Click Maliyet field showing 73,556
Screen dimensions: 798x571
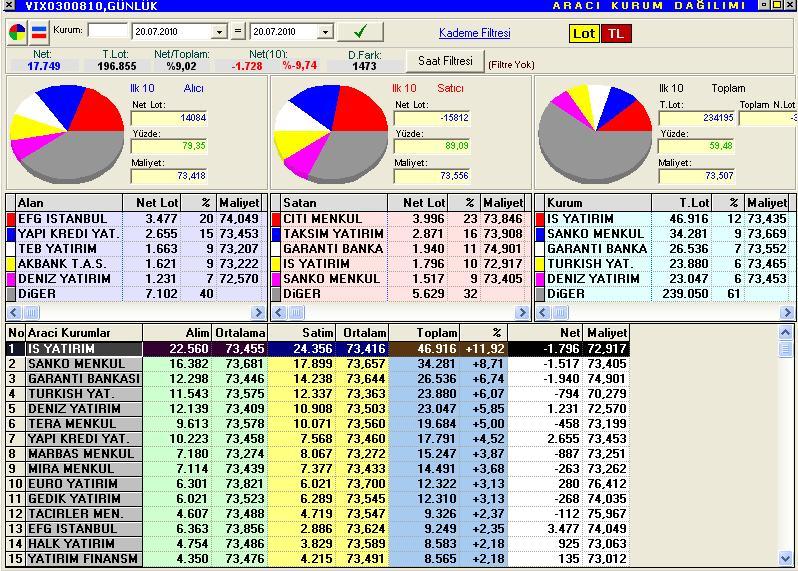pyautogui.click(x=432, y=176)
